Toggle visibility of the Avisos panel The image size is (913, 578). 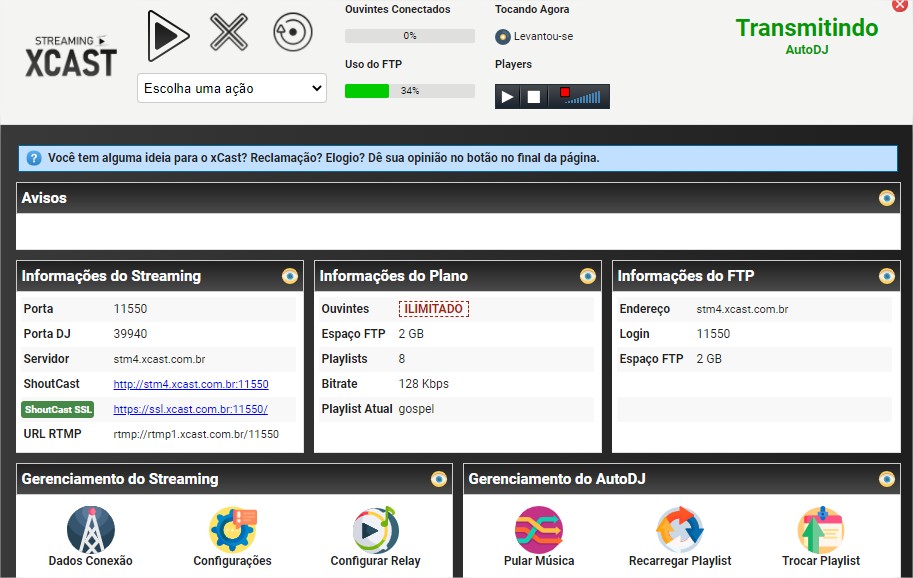[x=887, y=198]
